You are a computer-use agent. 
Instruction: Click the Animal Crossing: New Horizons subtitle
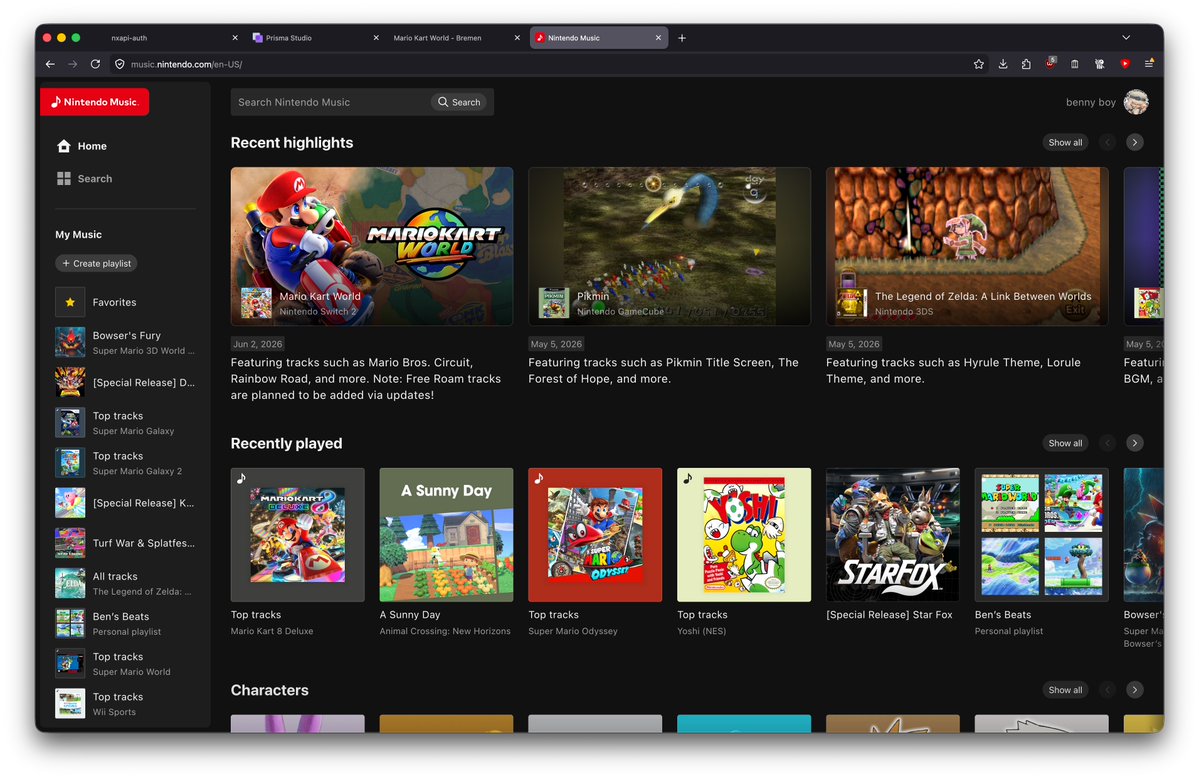pos(445,631)
